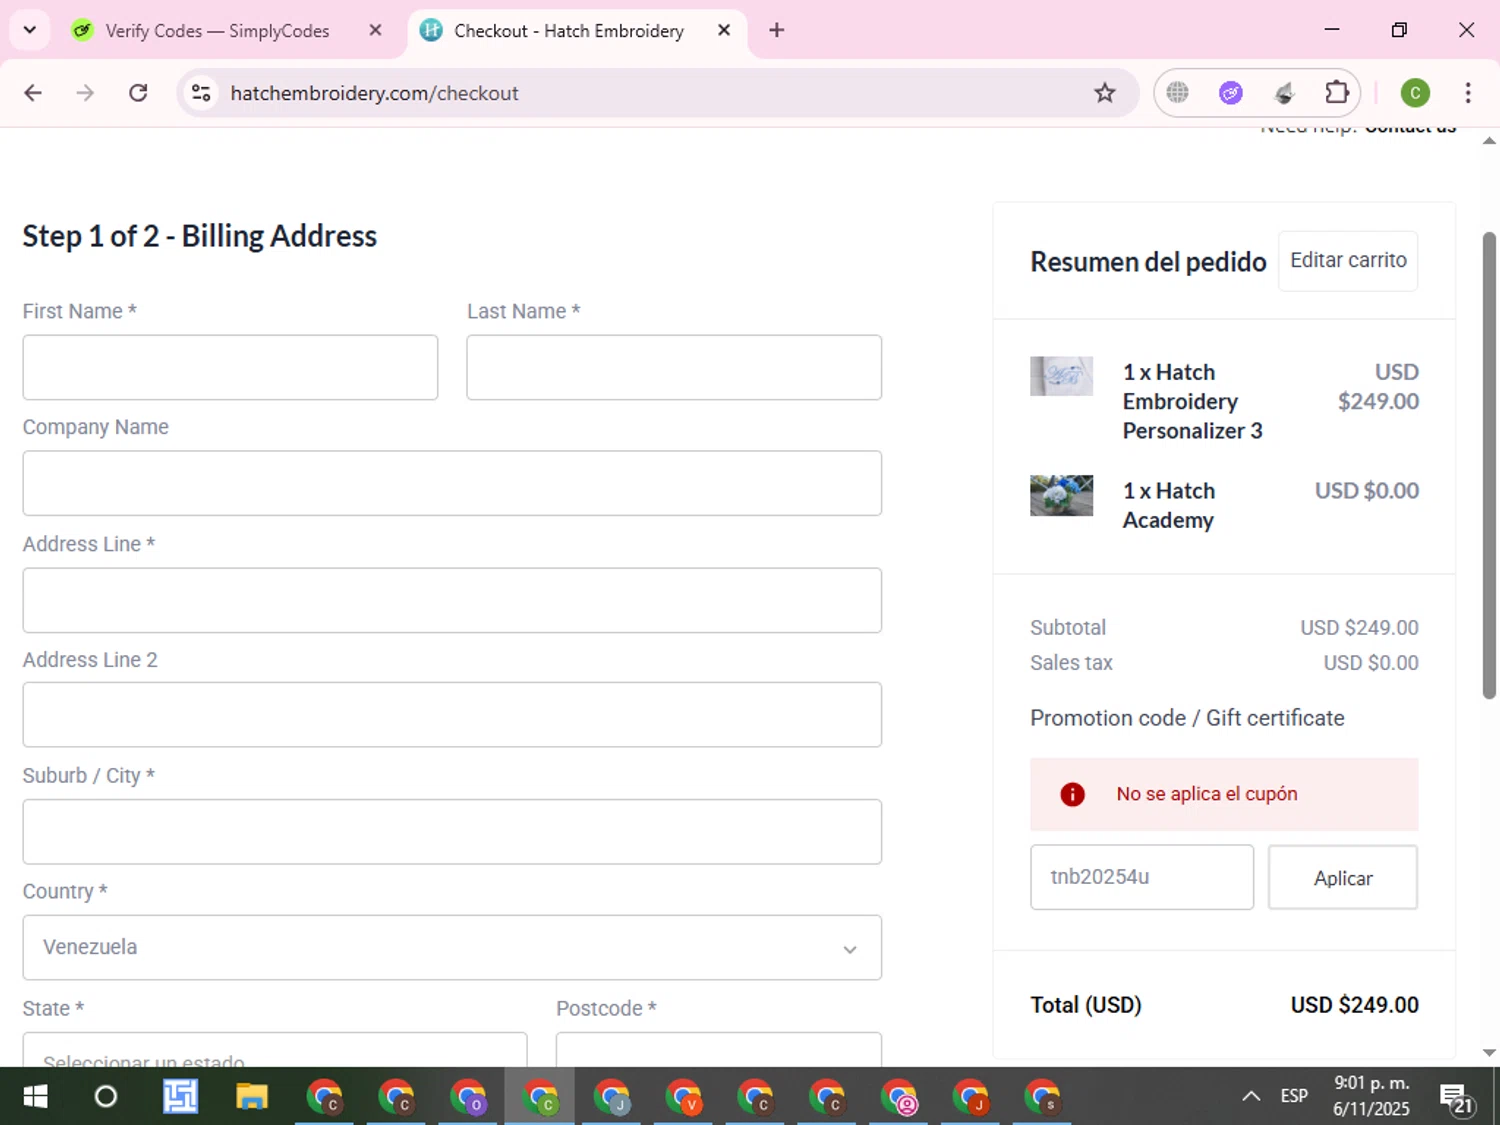Click the Address Line 2 field
Viewport: 1500px width, 1125px height.
pyautogui.click(x=452, y=715)
